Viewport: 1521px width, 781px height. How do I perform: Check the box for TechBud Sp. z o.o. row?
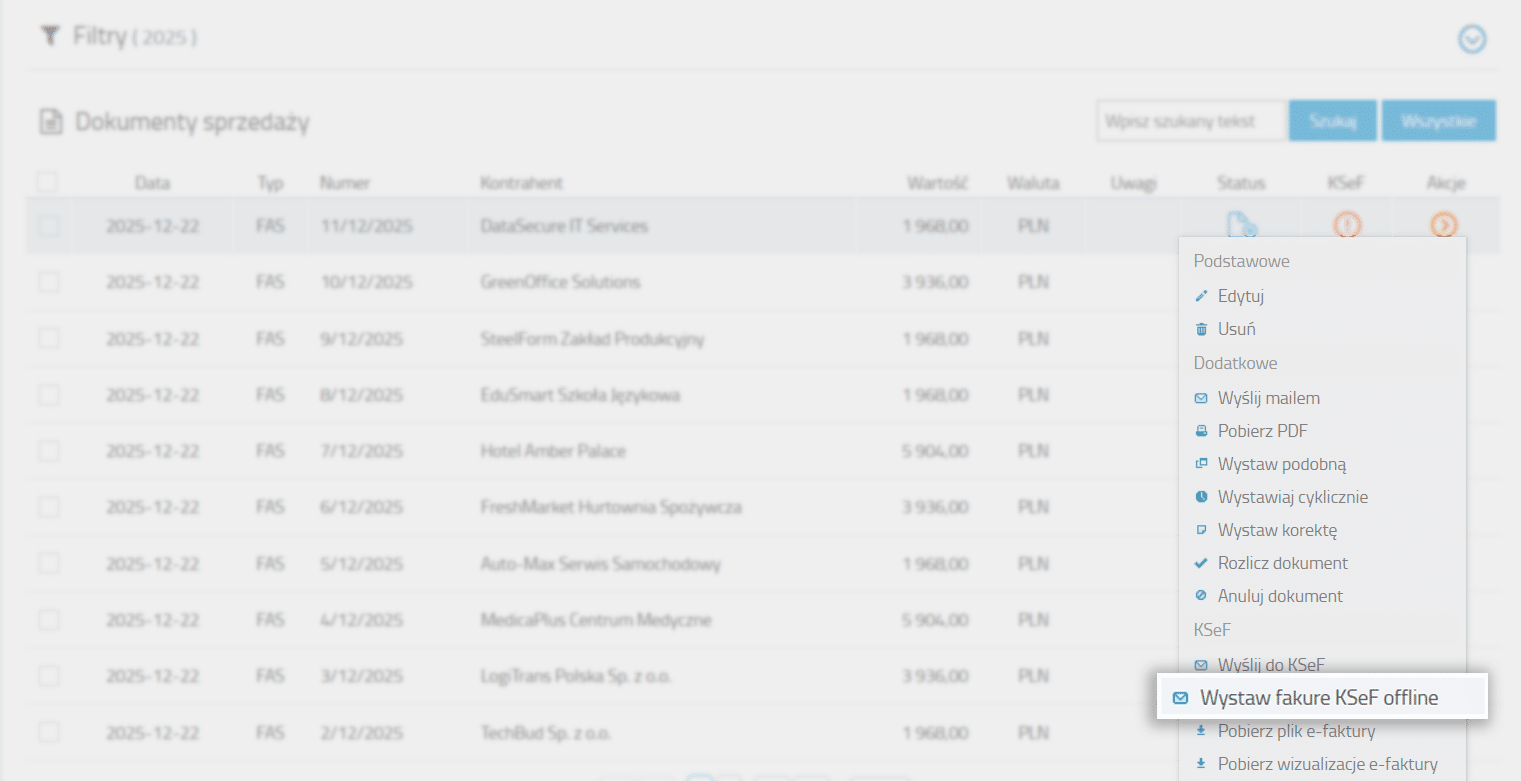[x=48, y=733]
